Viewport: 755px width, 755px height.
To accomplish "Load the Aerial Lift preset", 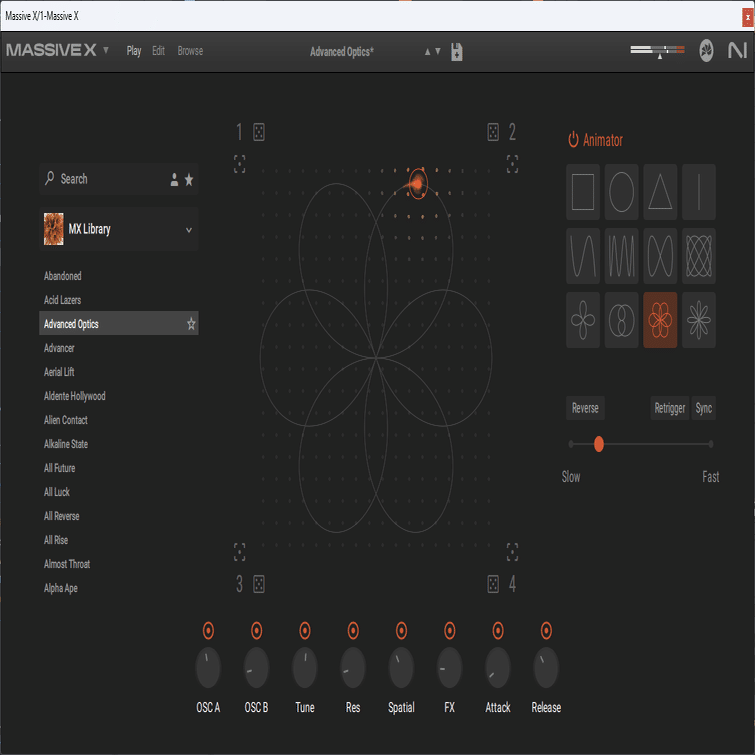I will point(59,372).
